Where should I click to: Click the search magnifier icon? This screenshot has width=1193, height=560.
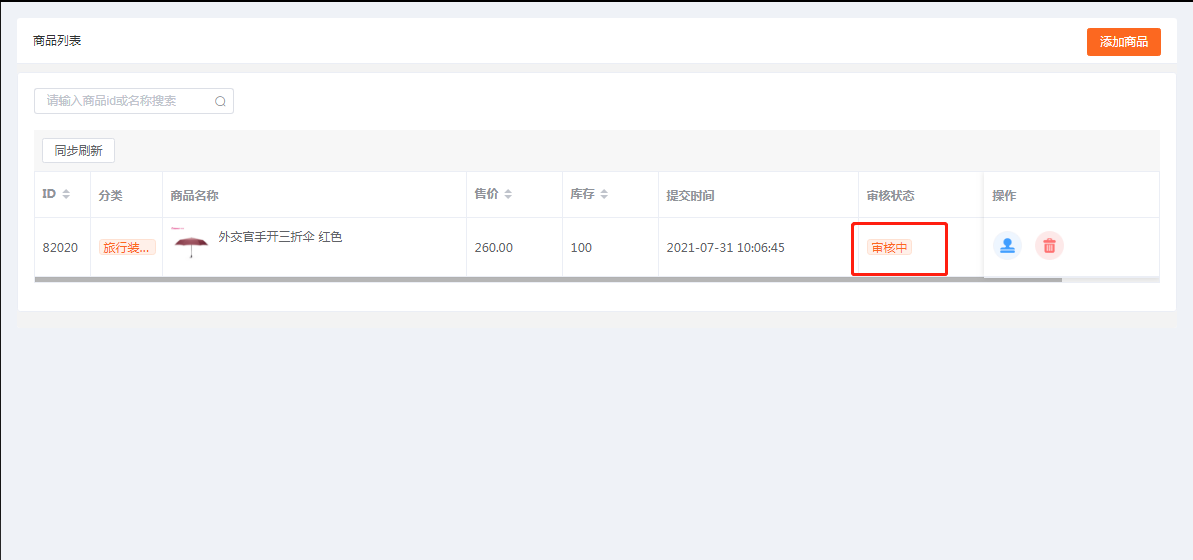pos(220,101)
